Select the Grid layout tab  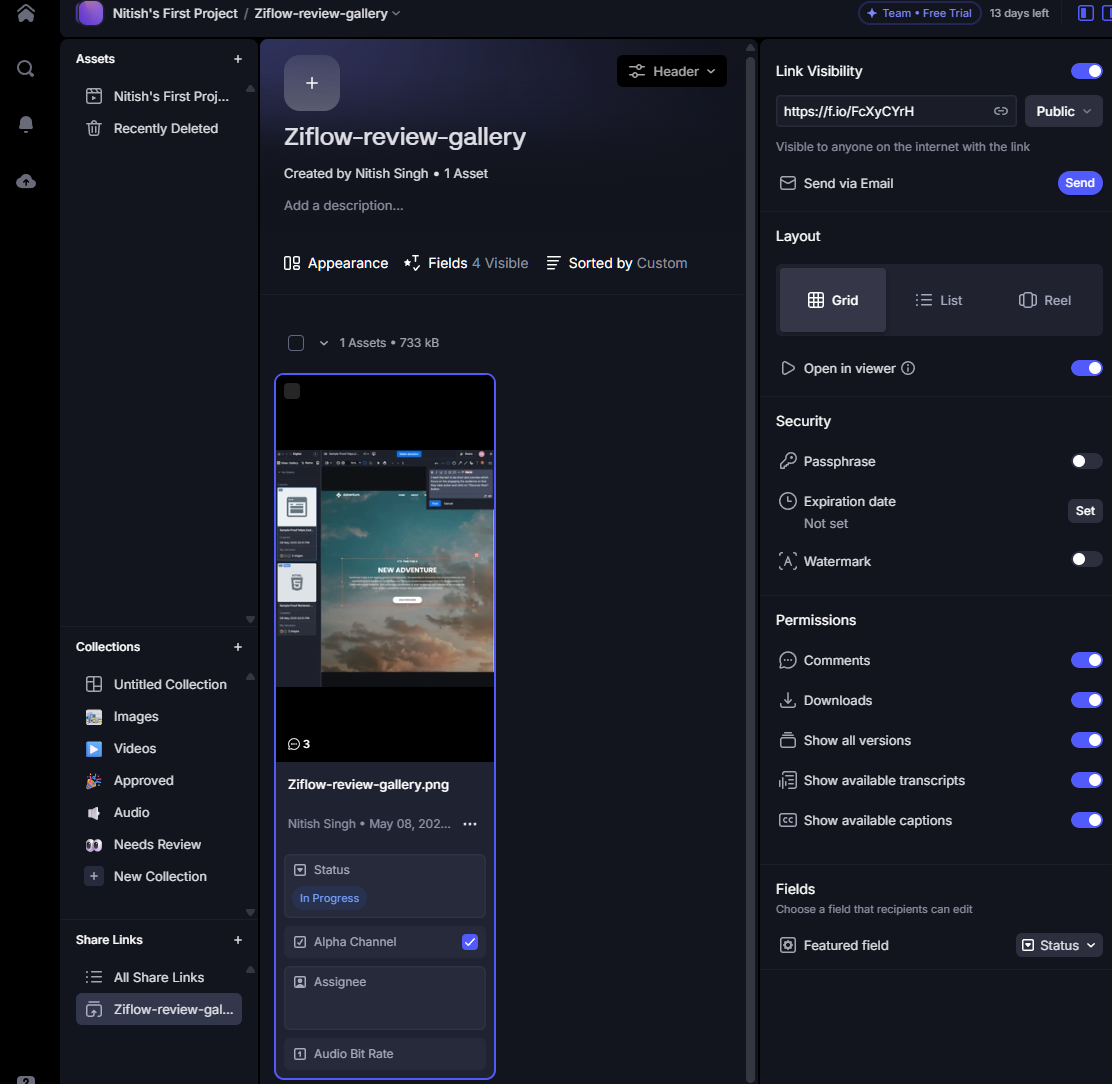coord(833,300)
